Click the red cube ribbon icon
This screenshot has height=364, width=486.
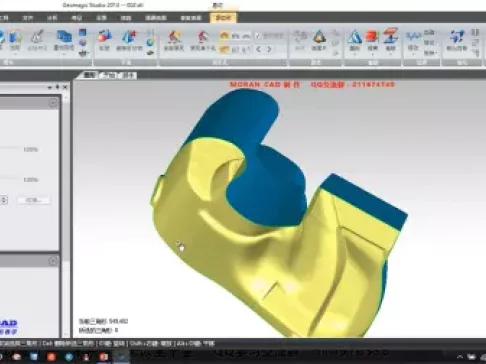pos(372,36)
